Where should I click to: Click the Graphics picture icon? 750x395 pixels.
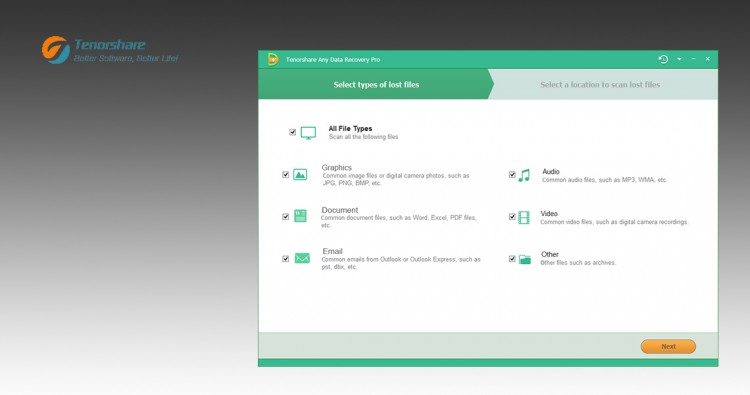(300, 175)
